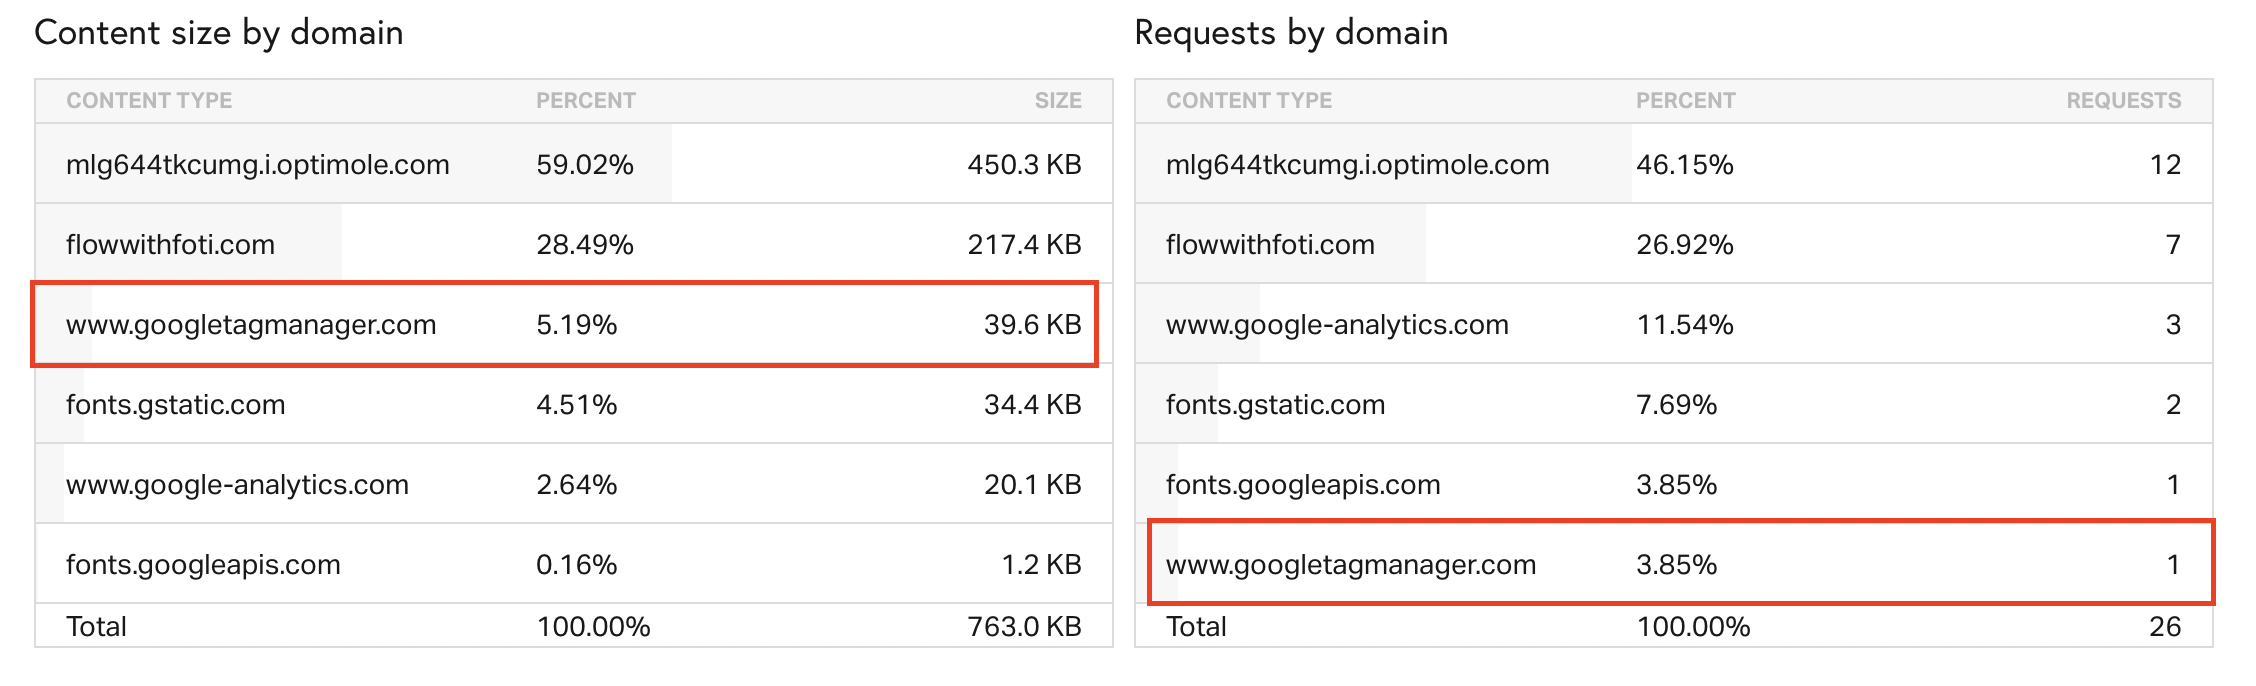2256x686 pixels.
Task: Click the 'Requests by domain' heading
Action: pos(1291,33)
